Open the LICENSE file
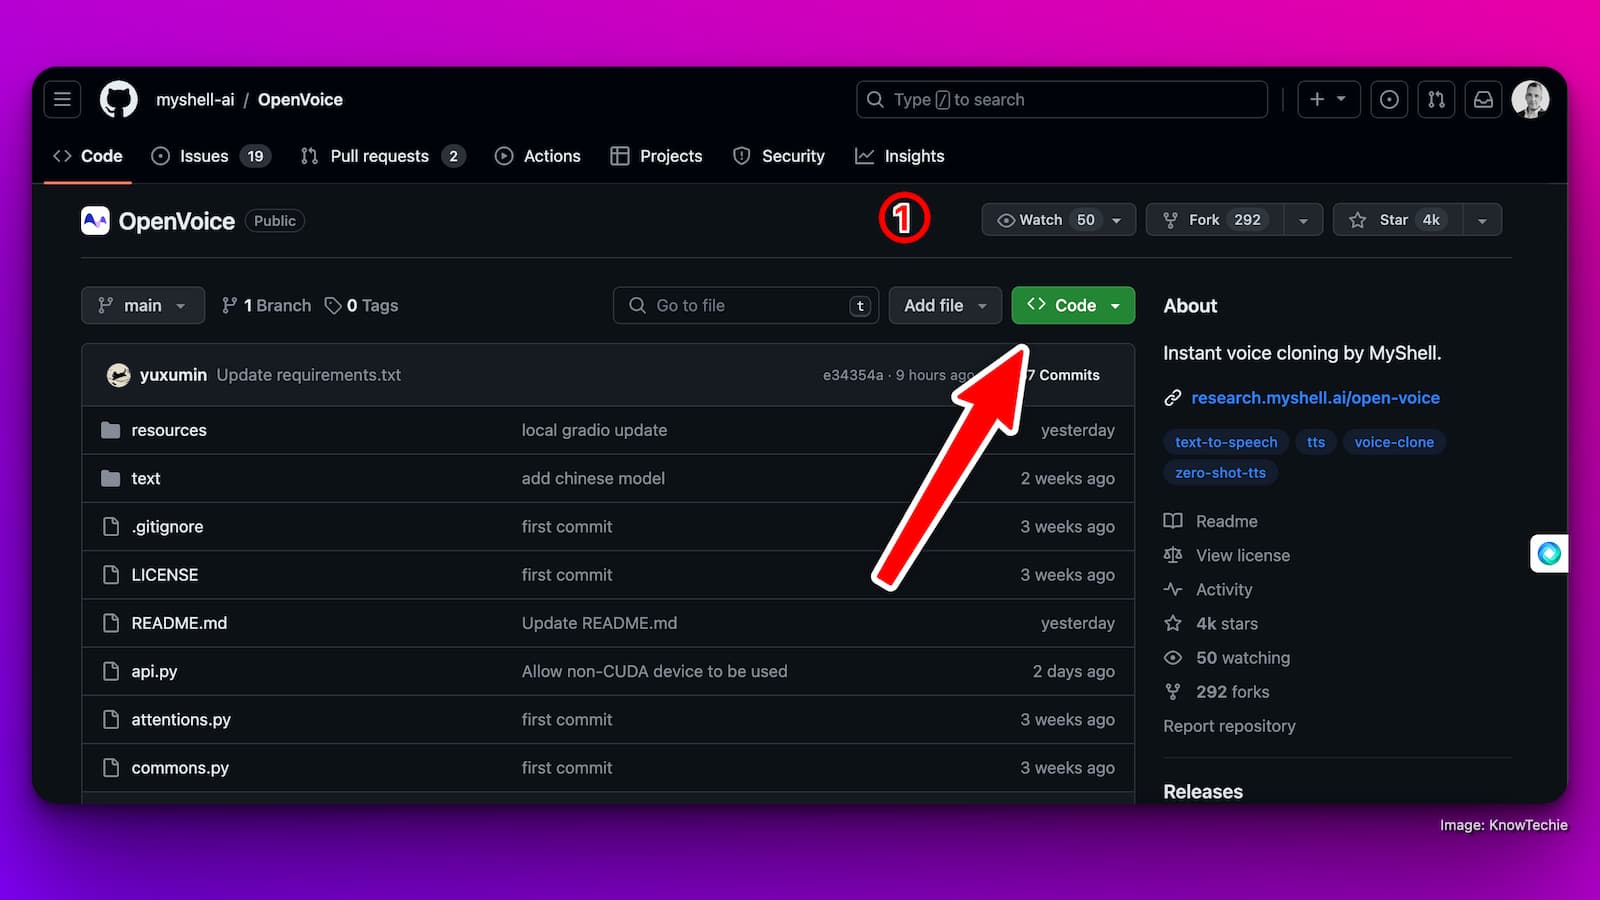This screenshot has width=1600, height=900. click(x=165, y=575)
